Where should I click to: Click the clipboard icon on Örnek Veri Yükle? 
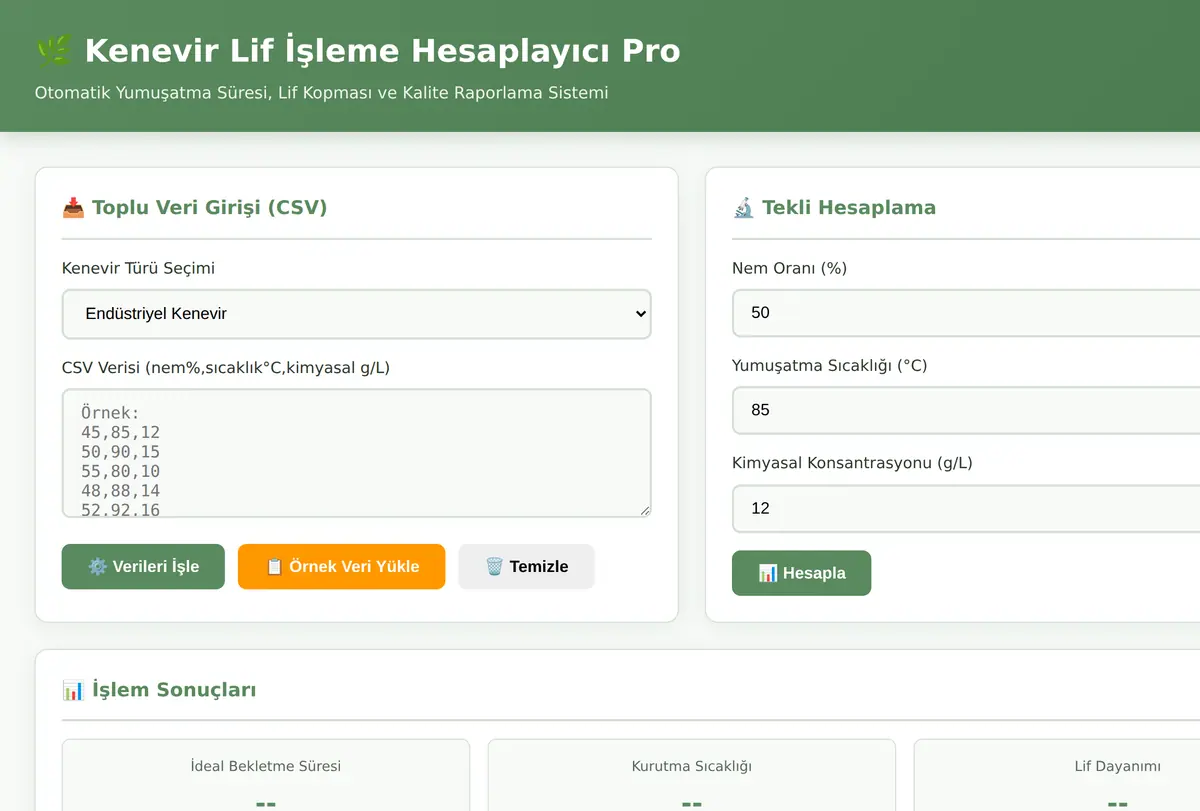[x=274, y=566]
